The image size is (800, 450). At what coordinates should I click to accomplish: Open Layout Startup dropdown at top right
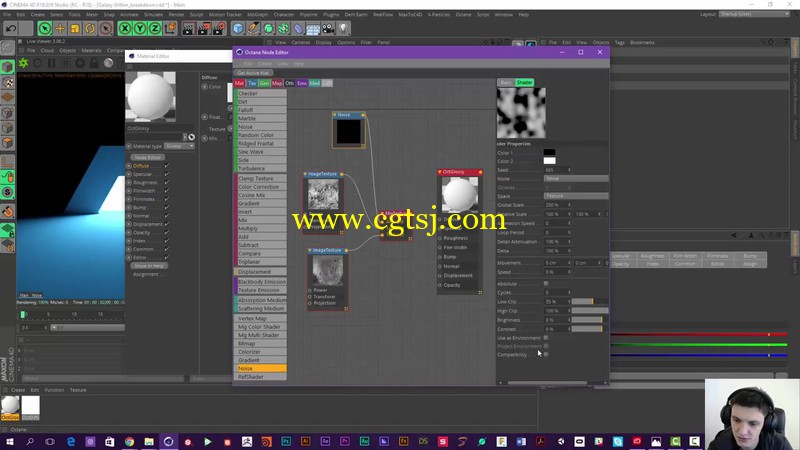[x=755, y=14]
